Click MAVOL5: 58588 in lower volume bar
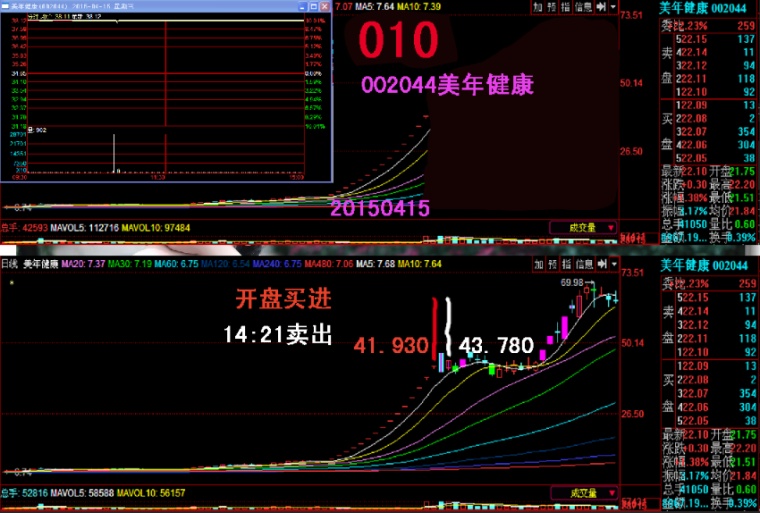Viewport: 760px width, 513px height. (82, 493)
